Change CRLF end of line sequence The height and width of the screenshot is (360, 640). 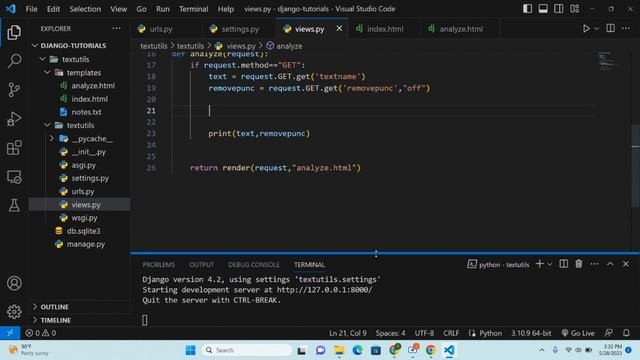click(451, 333)
